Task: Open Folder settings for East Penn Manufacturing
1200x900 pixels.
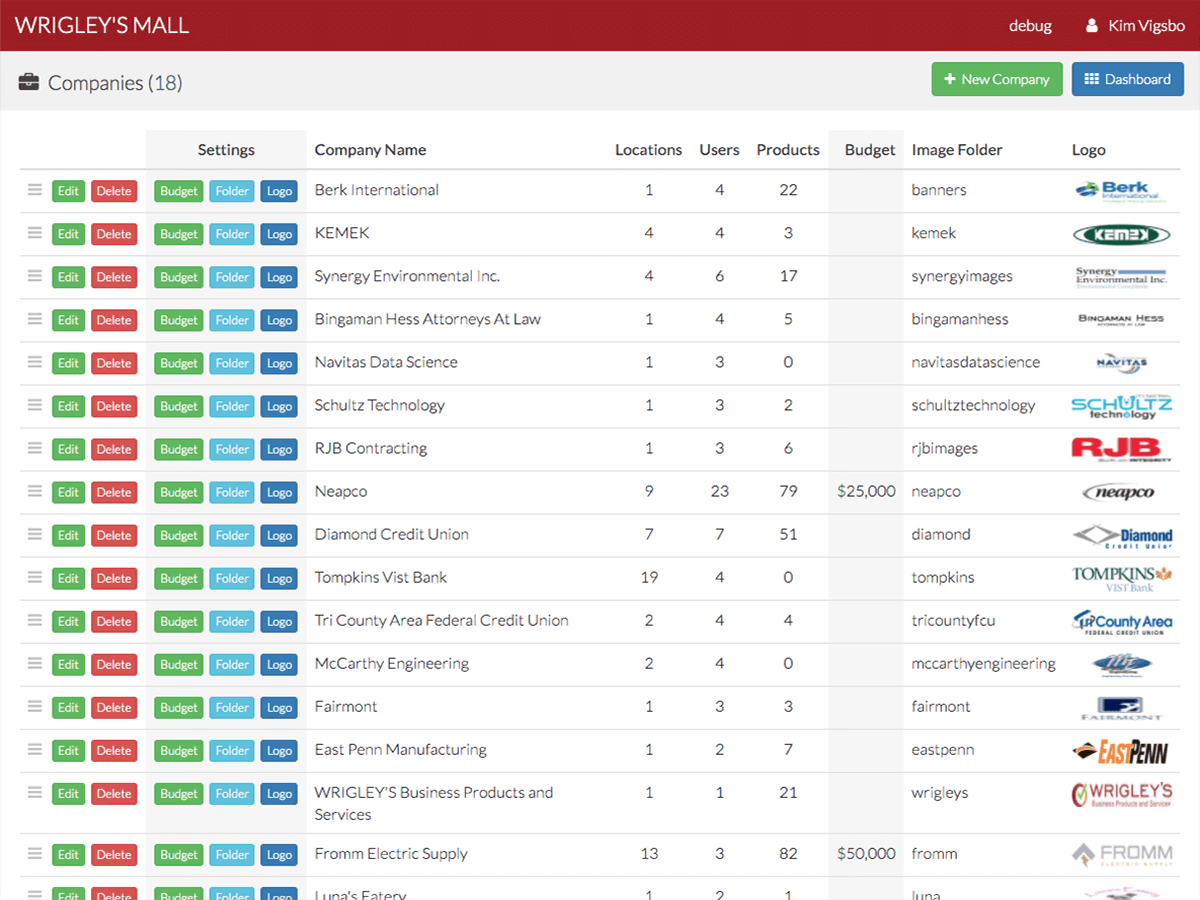Action: point(232,750)
